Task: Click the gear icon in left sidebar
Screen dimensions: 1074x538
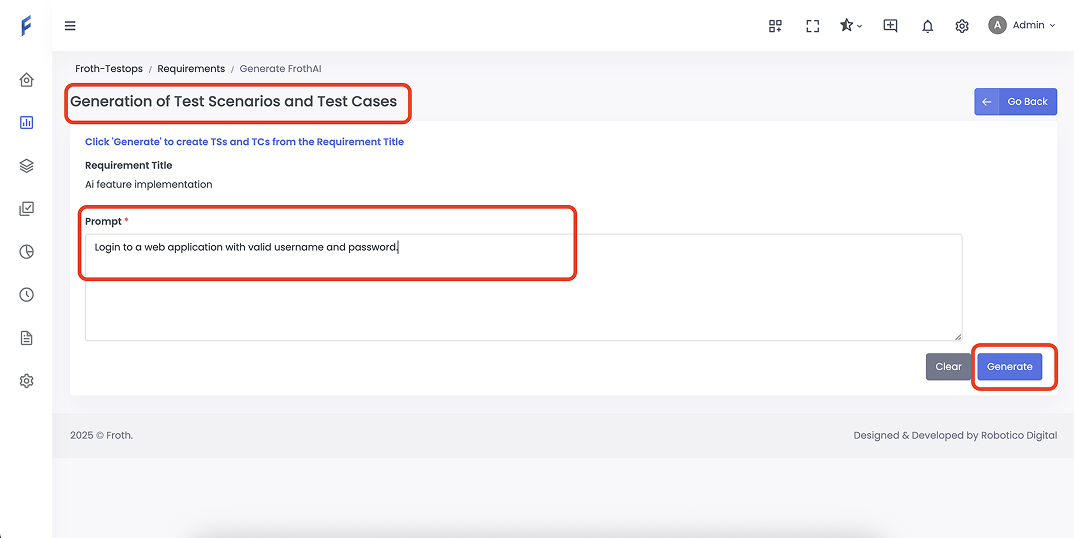Action: pyautogui.click(x=26, y=381)
